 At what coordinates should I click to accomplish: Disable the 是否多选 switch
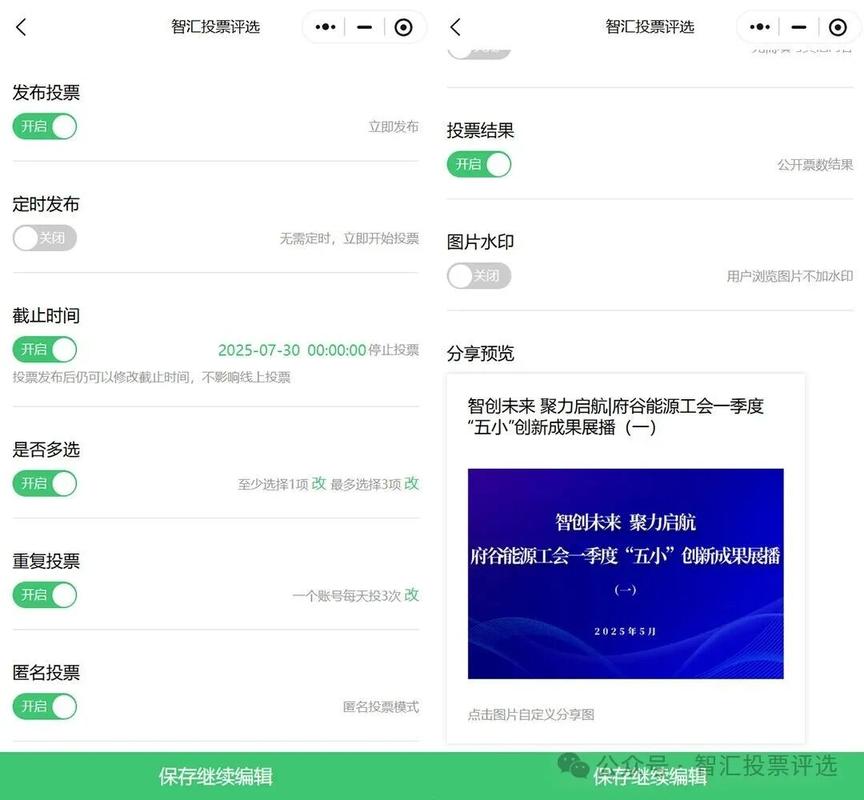tap(43, 483)
